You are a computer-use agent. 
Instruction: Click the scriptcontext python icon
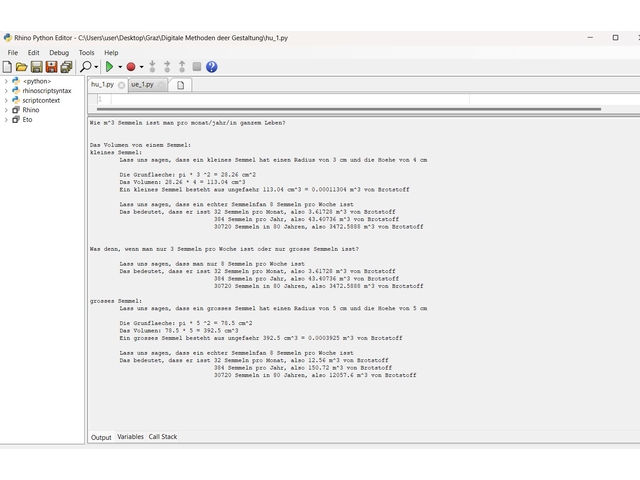16,100
